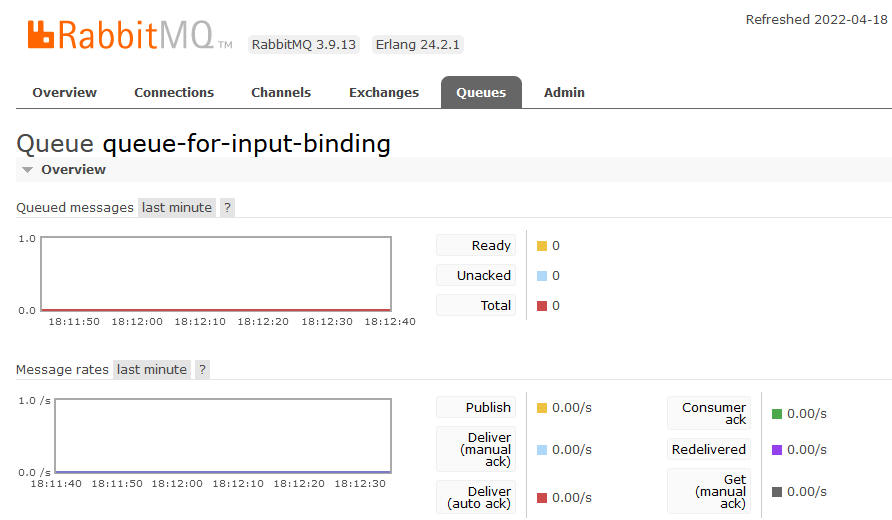Go to the Exchanges tab

(x=384, y=92)
